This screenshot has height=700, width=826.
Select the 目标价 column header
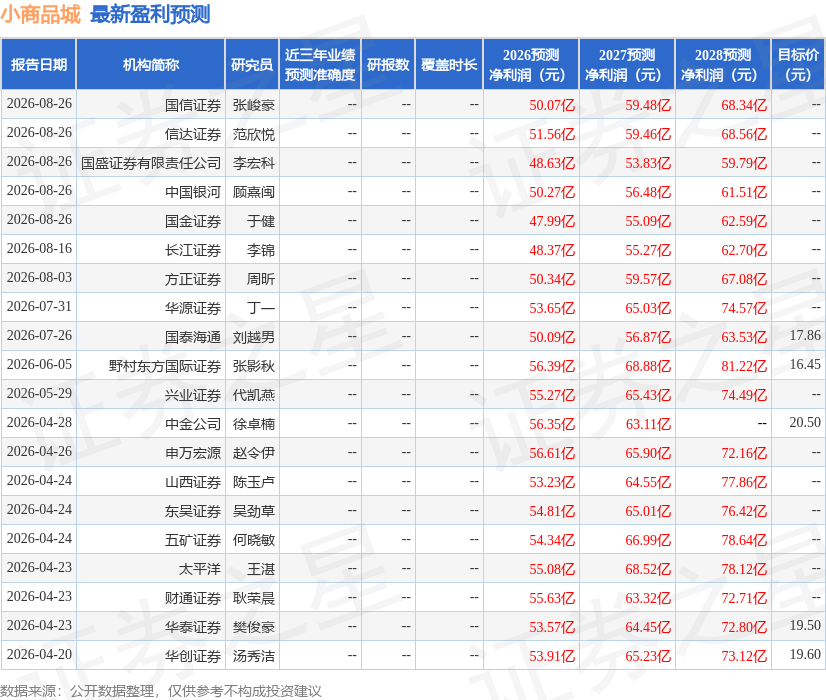798,64
